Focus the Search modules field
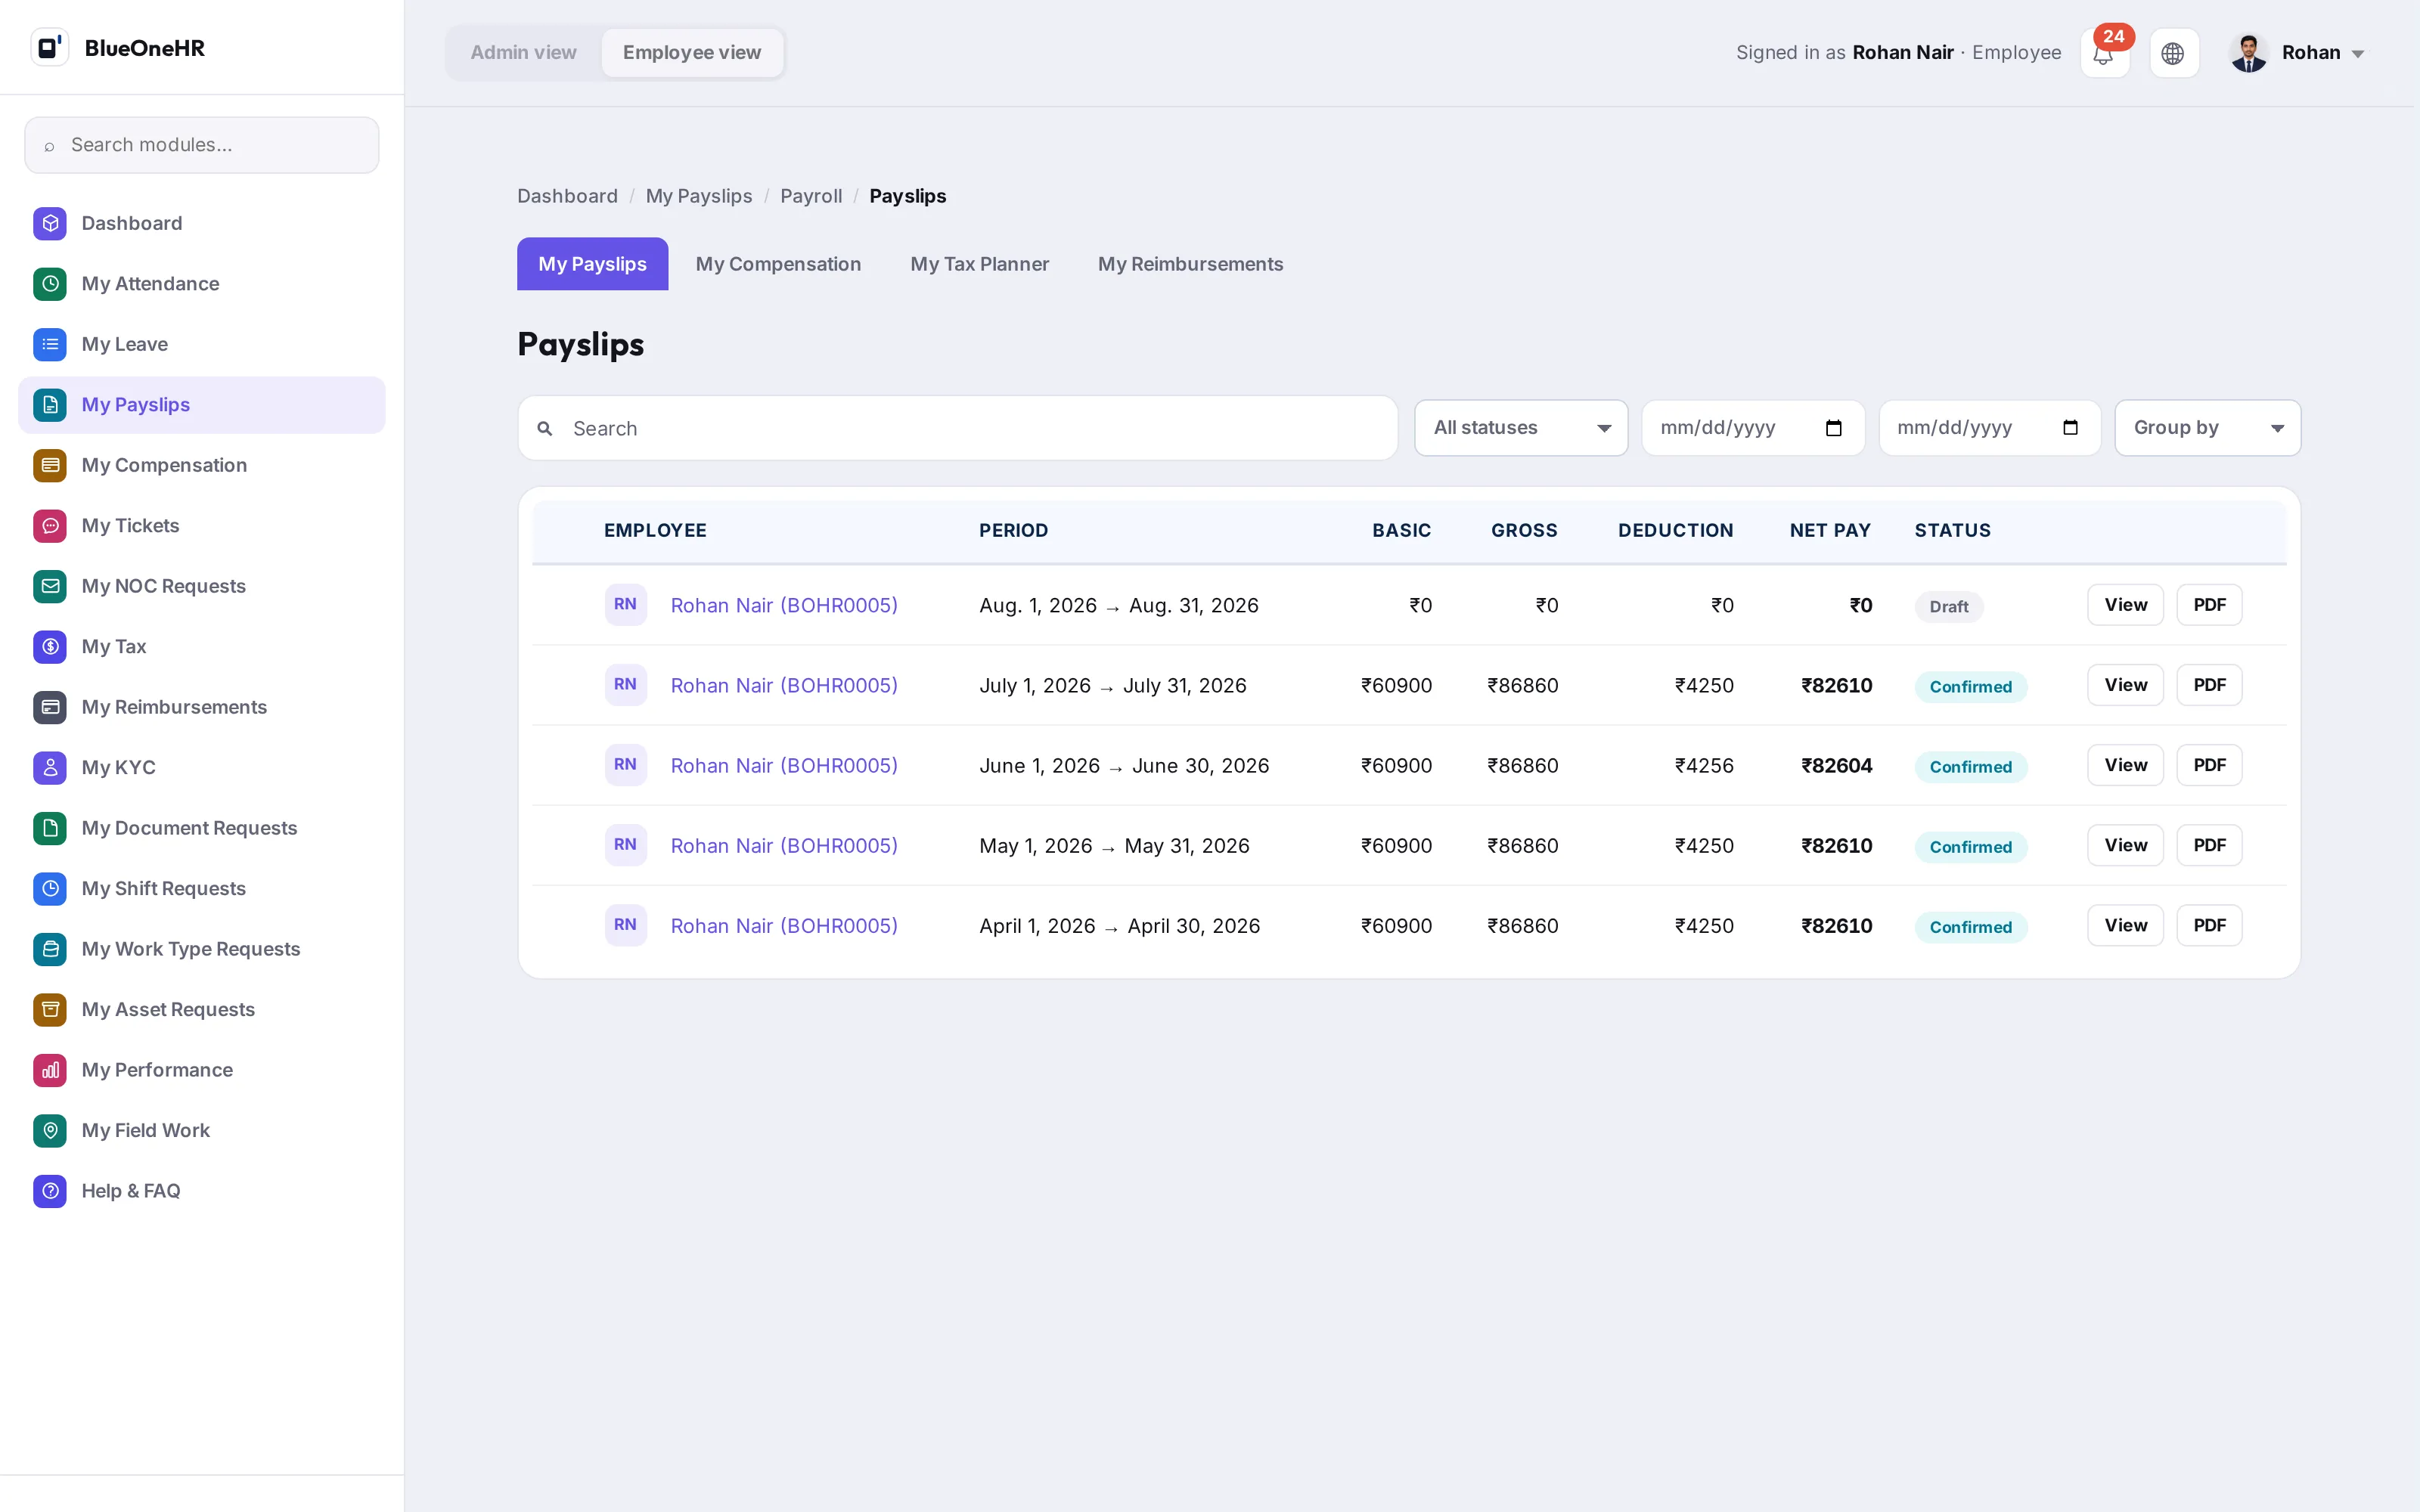This screenshot has height=1512, width=2420. tap(202, 145)
